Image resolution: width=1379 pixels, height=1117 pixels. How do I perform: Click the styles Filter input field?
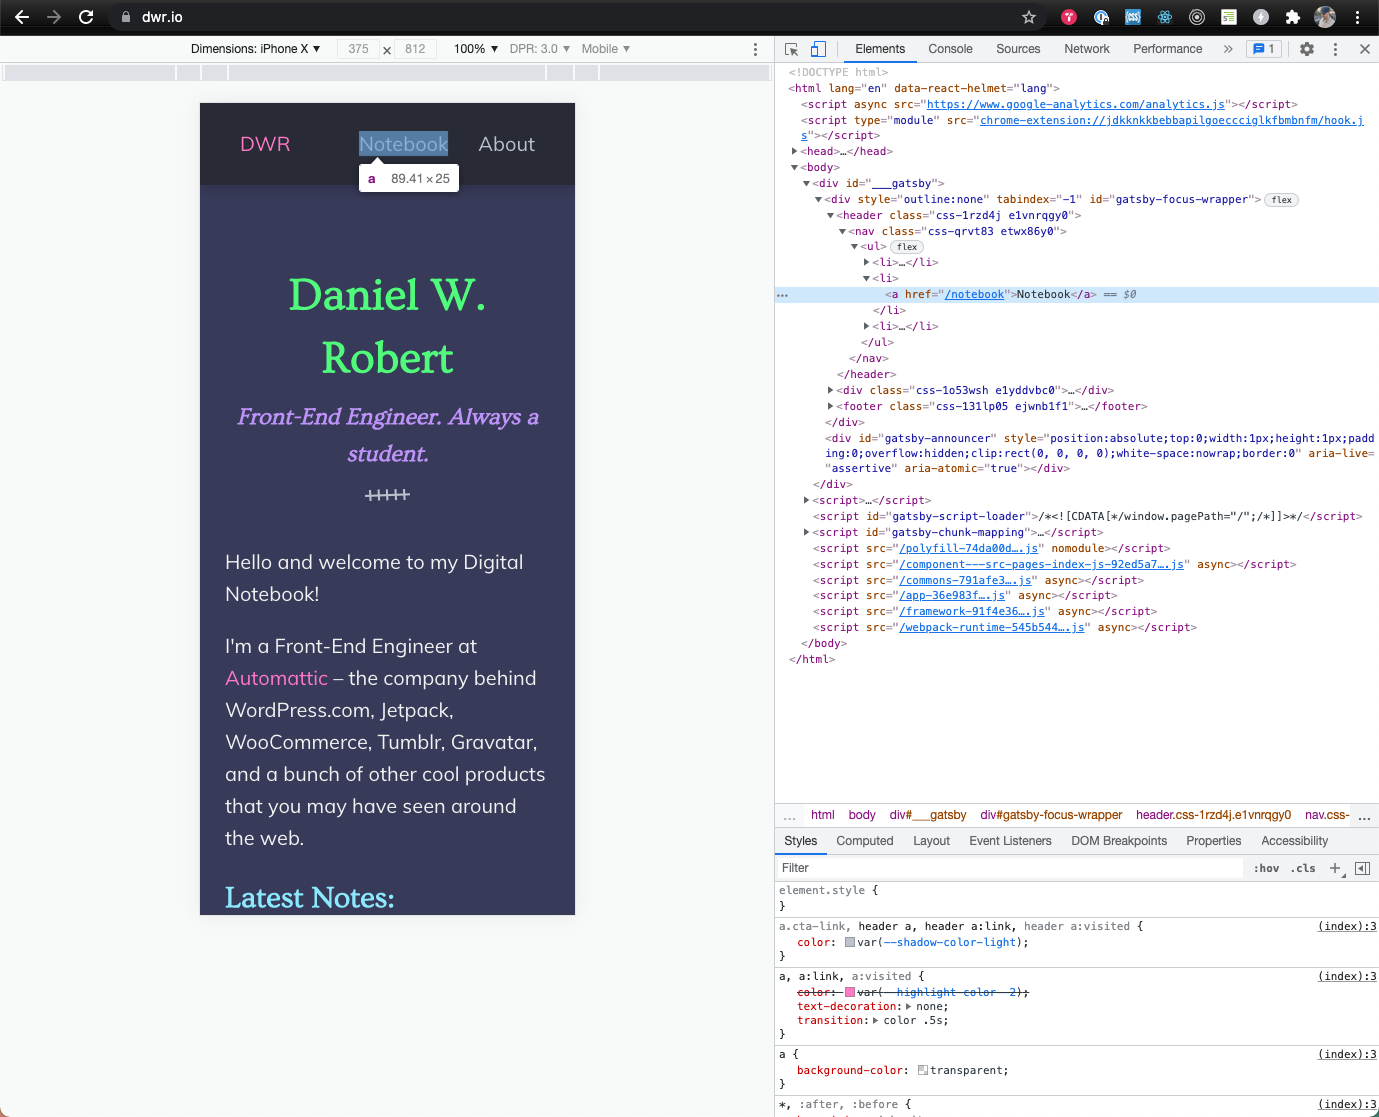[x=1010, y=868]
